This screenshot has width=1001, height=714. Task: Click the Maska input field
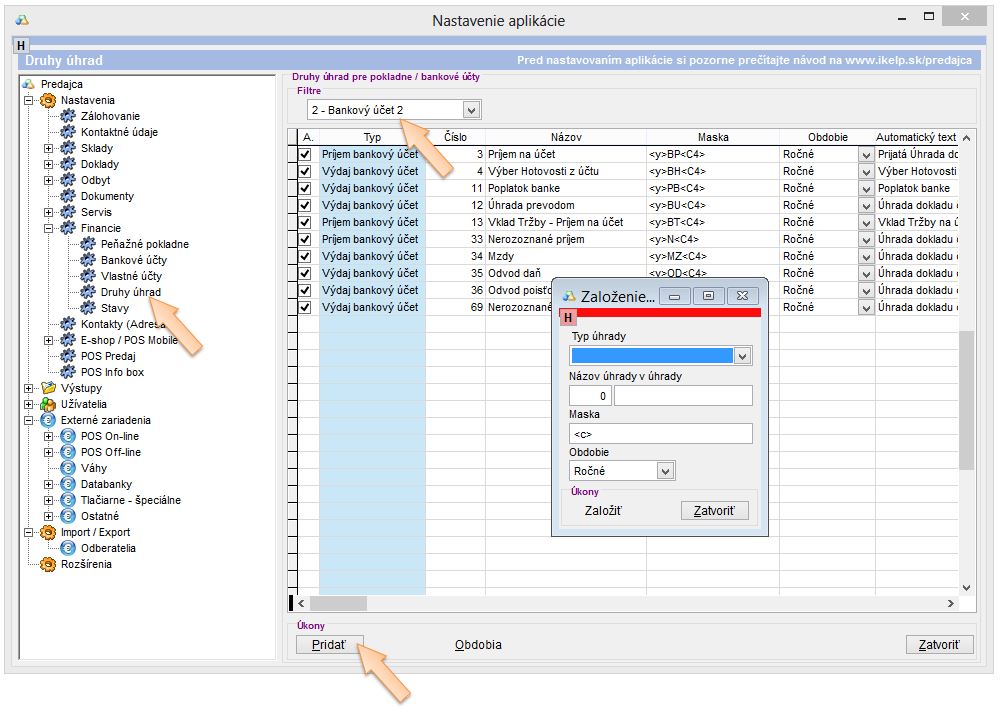click(x=660, y=433)
